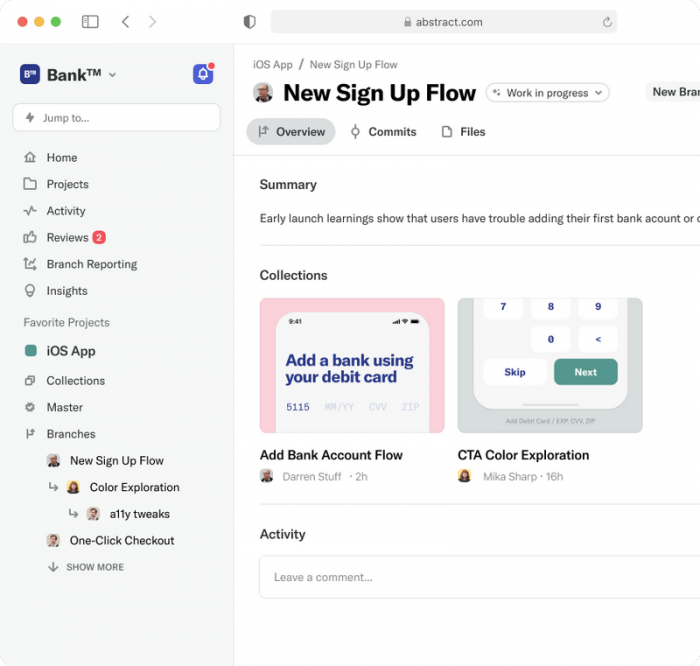
Task: Click the lightning bolt in Jump to field
Action: tap(30, 117)
